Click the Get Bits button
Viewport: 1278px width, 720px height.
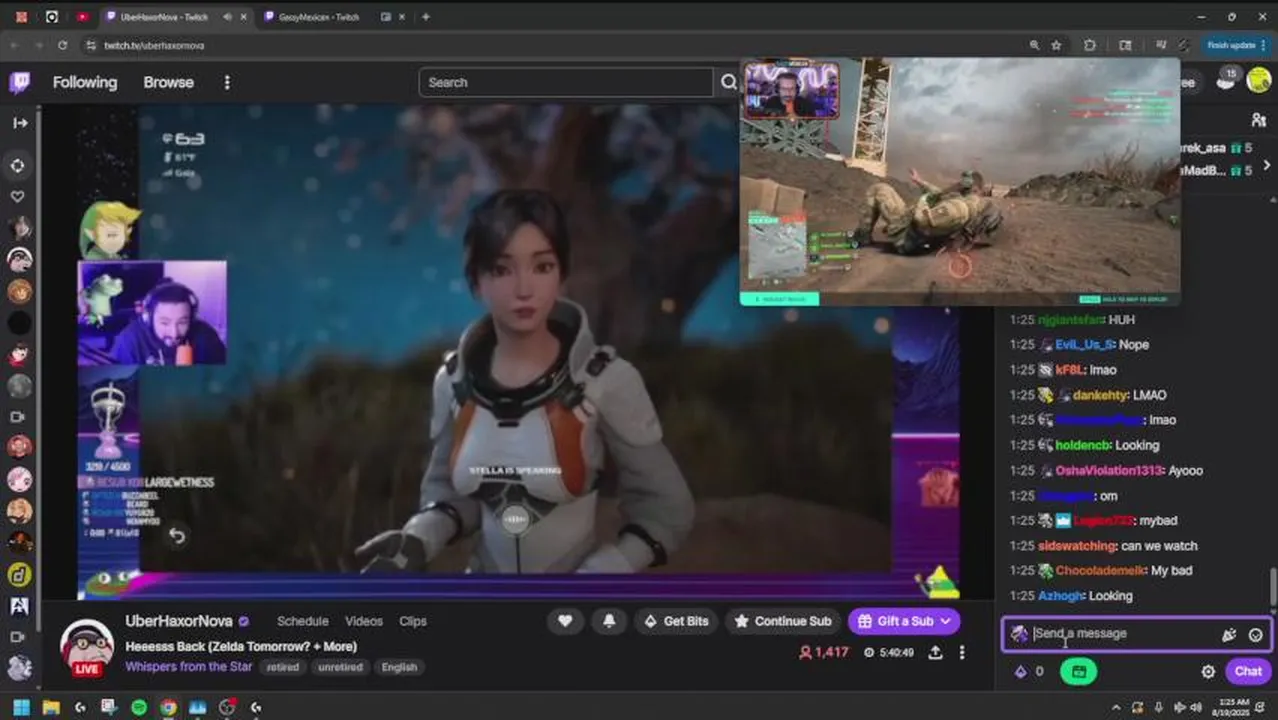tap(676, 621)
